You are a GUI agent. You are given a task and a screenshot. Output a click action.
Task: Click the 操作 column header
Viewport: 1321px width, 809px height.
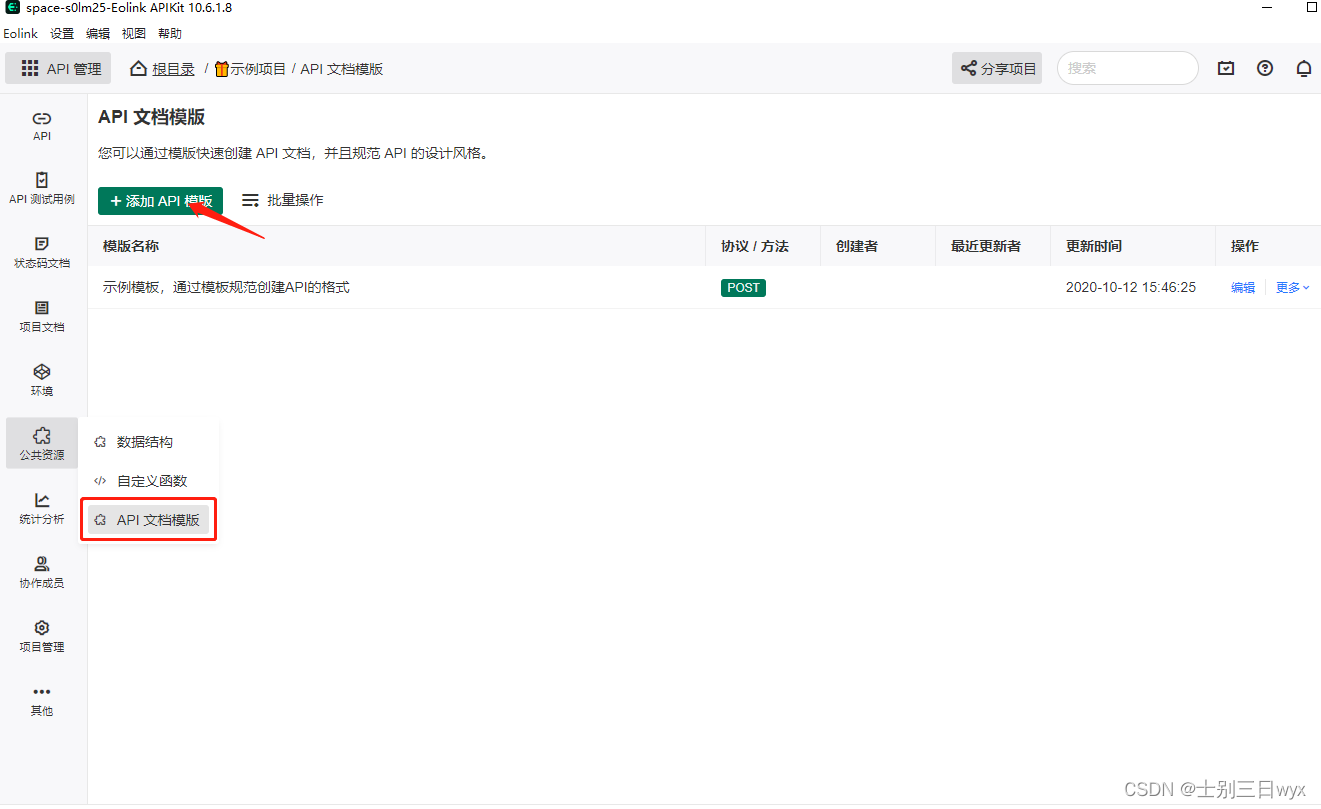tap(1245, 246)
